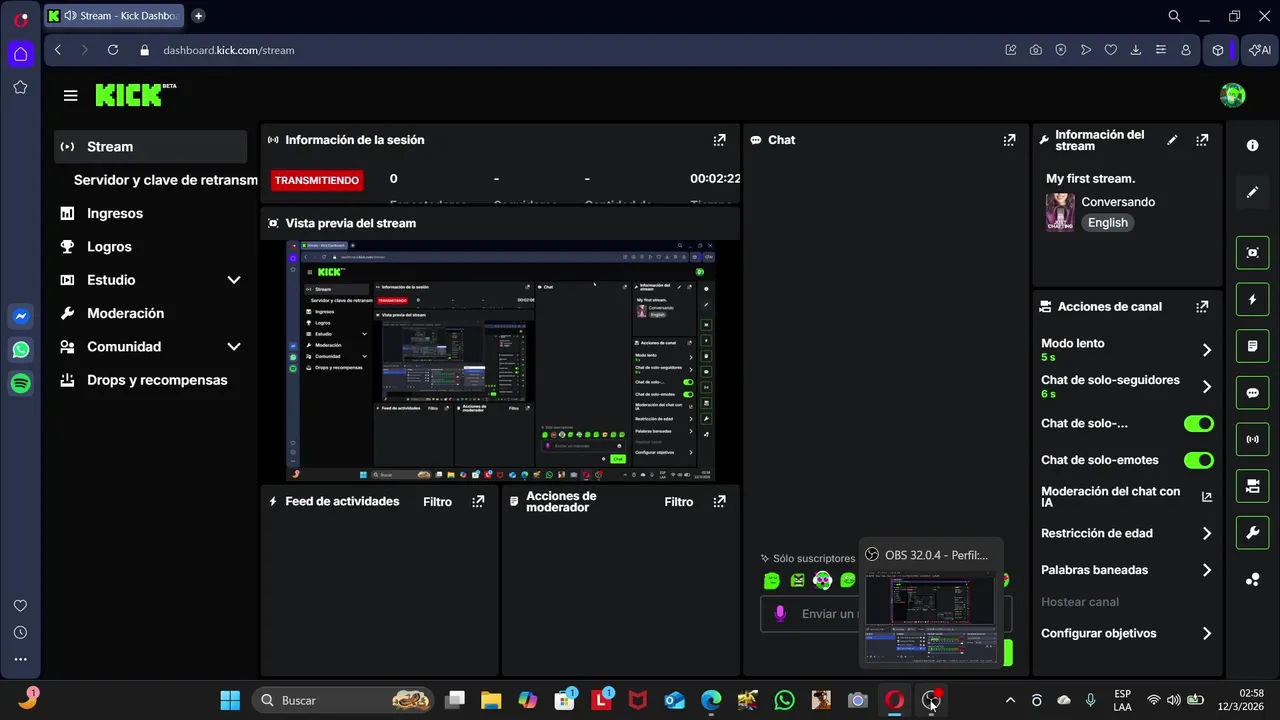Toggle the Chat de solo-emotes switch

tap(1198, 460)
